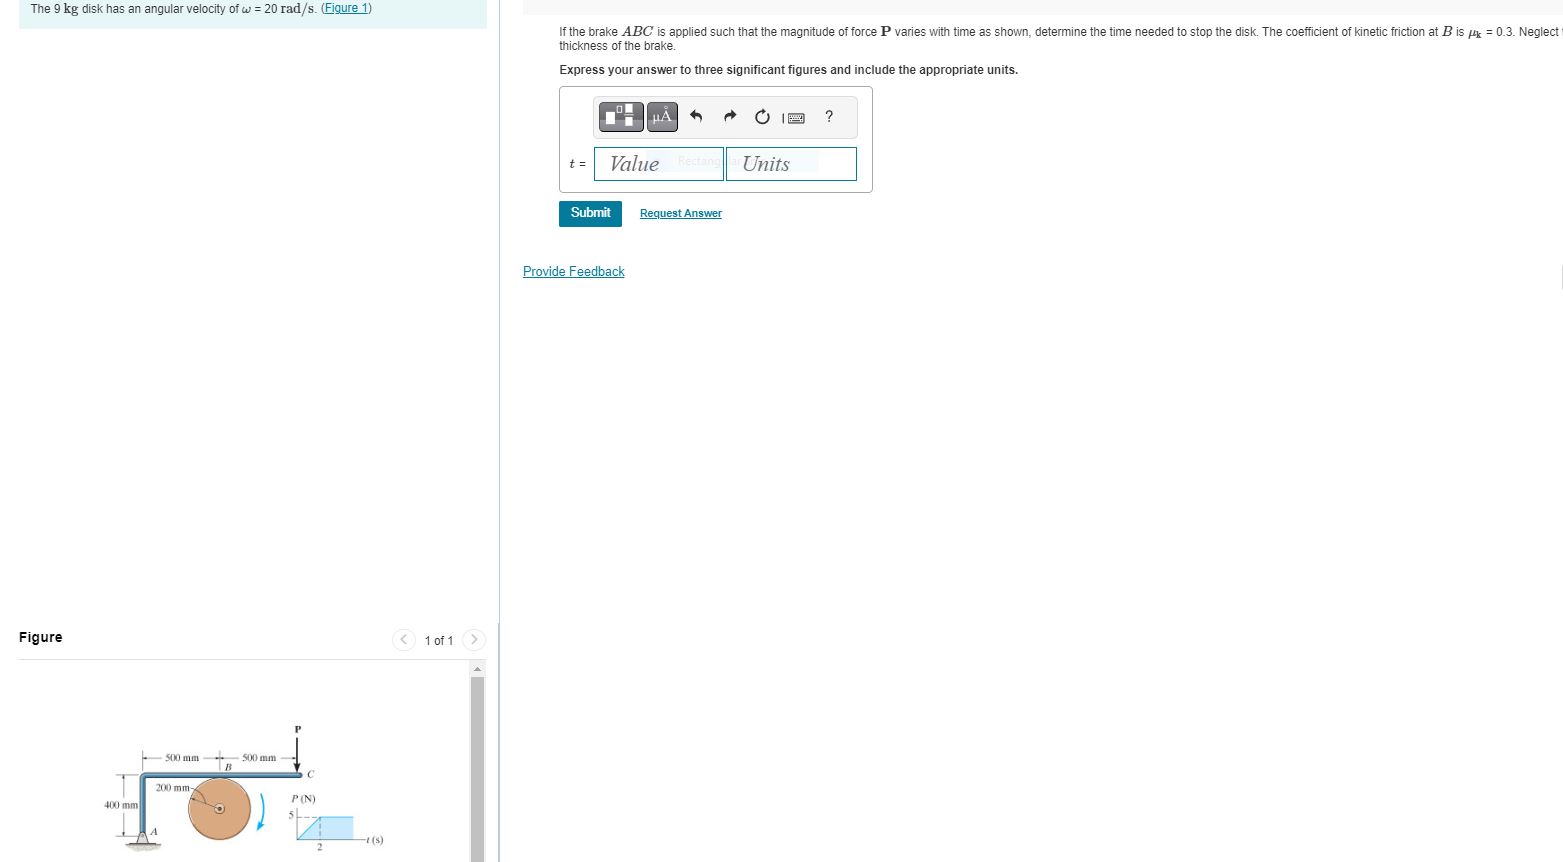The height and width of the screenshot is (862, 1563).
Task: Advance with the next figure arrow
Action: (x=473, y=640)
